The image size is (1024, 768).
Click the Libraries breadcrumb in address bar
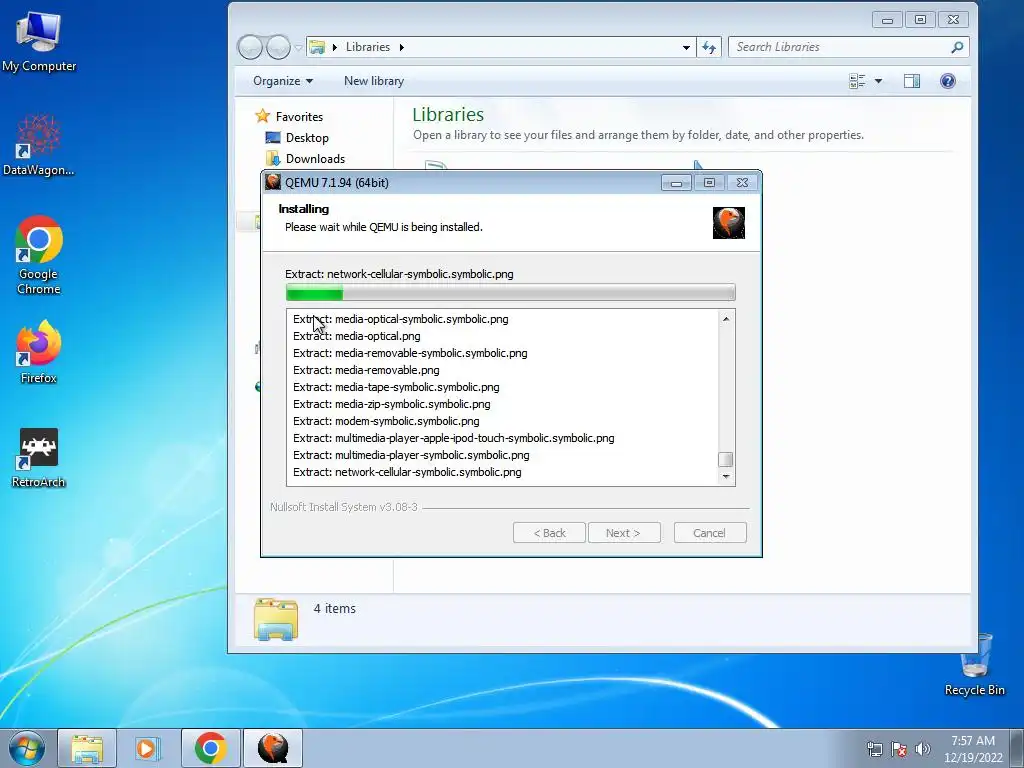click(x=368, y=47)
